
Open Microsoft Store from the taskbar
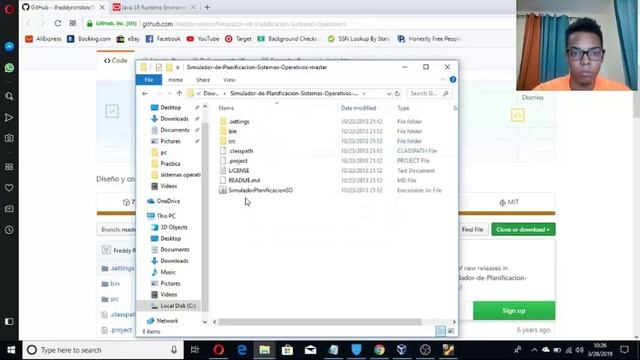[287, 350]
